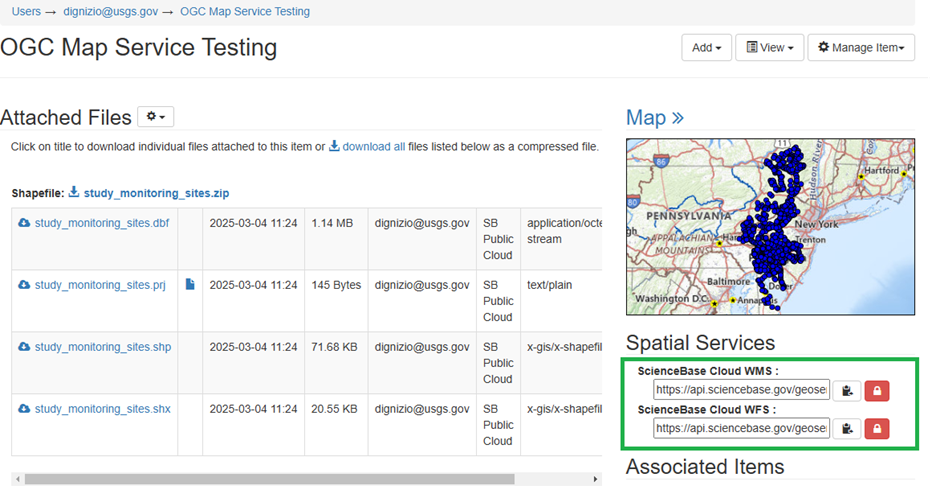Download study_monitoring_sites.dbf file

click(x=101, y=223)
